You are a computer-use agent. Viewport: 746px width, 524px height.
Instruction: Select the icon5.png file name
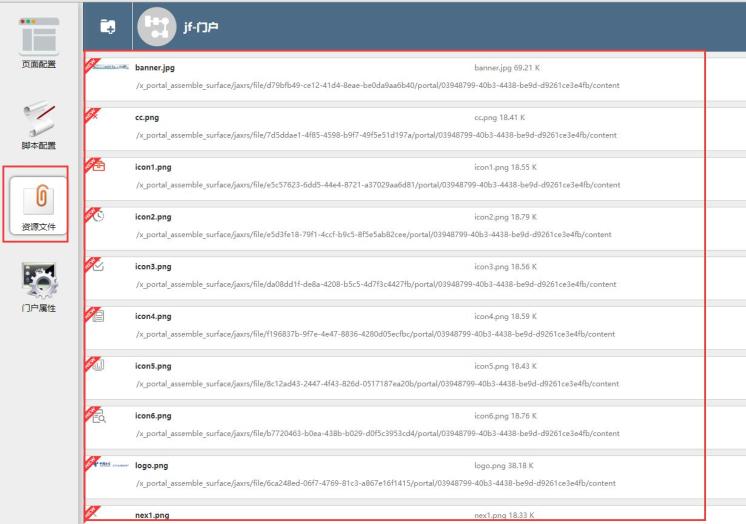pos(153,366)
